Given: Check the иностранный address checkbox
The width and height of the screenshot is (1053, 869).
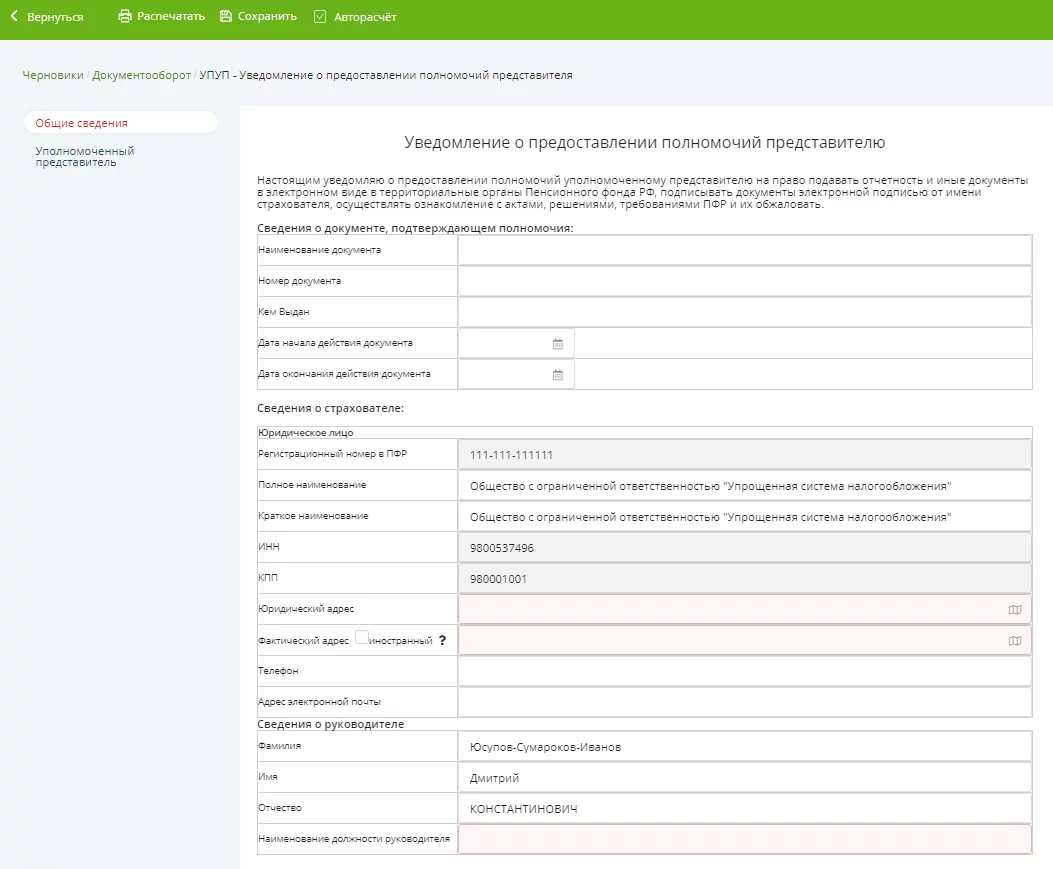Looking at the screenshot, I should point(362,638).
